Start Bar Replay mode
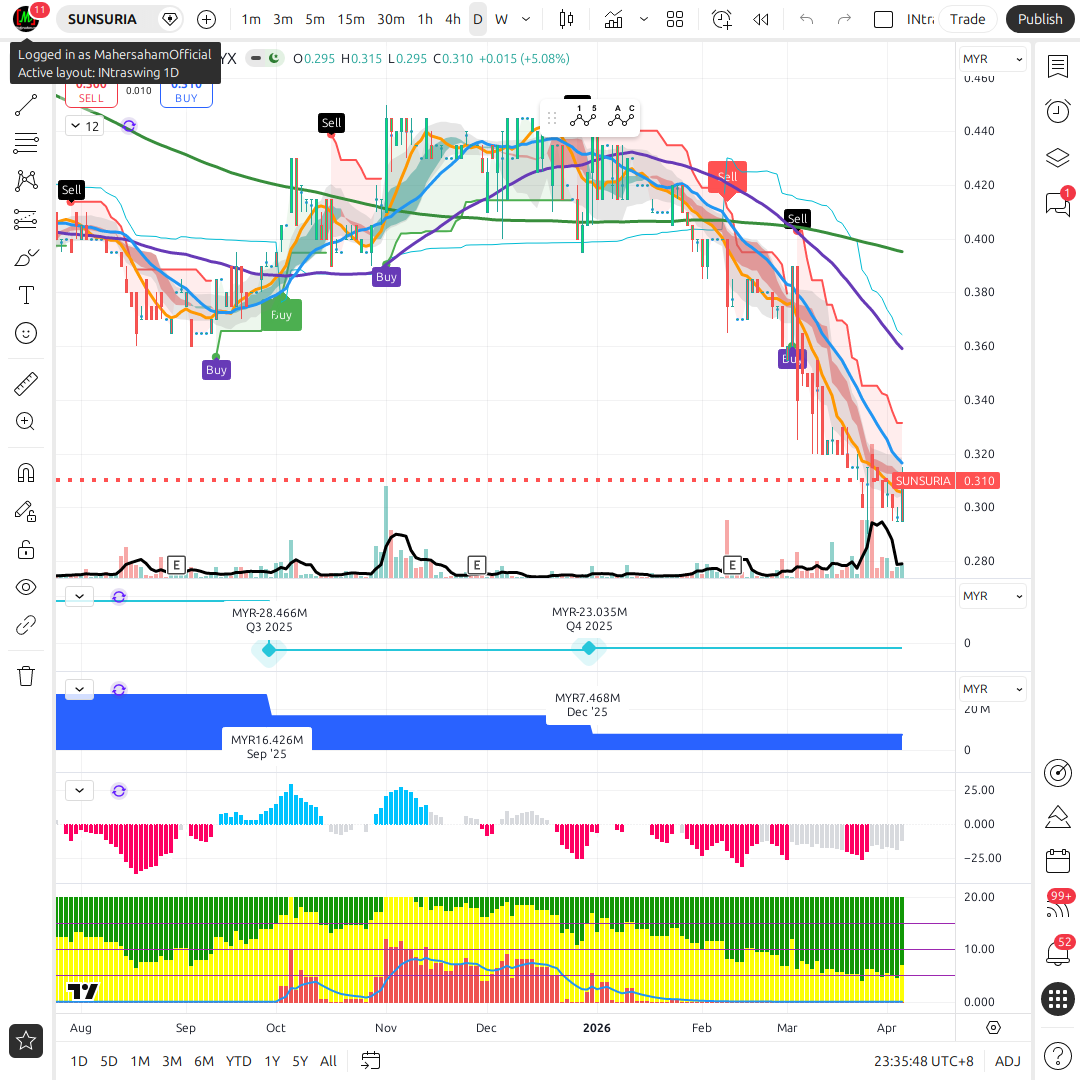This screenshot has width=1080, height=1080. [761, 19]
